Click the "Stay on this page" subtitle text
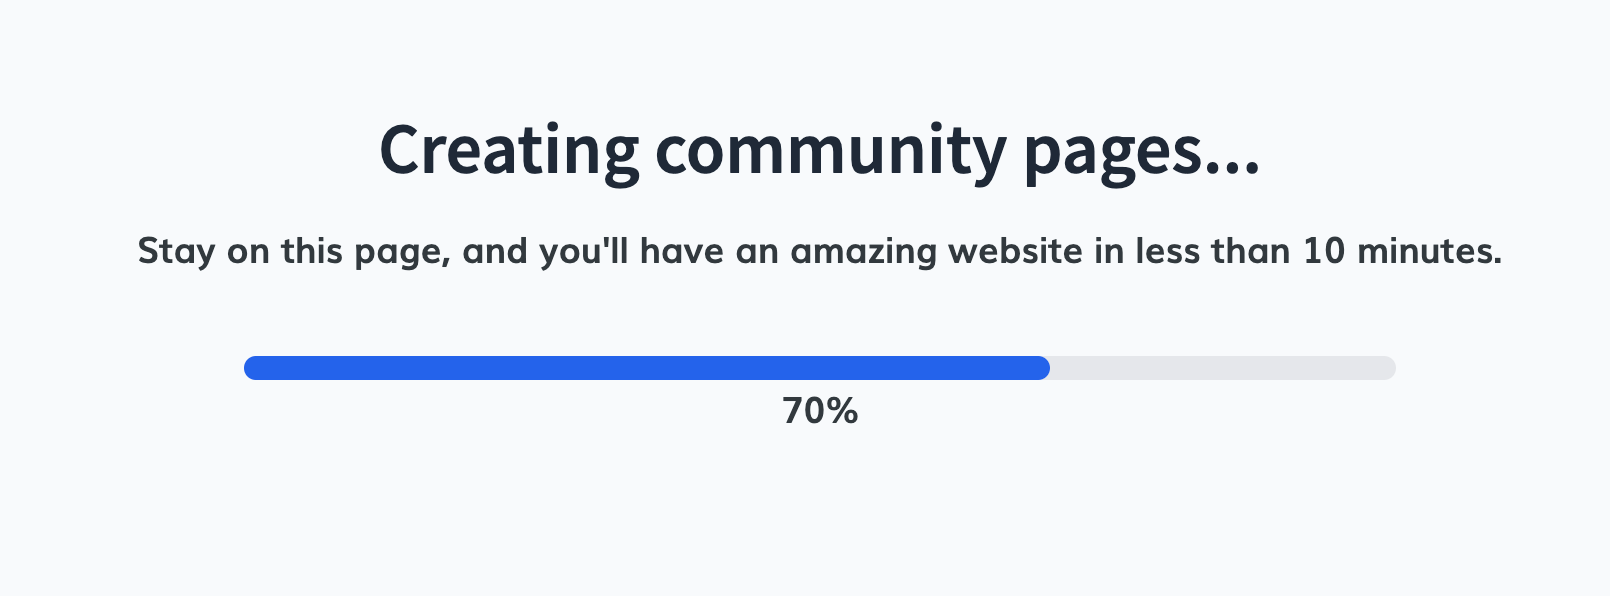 tap(292, 251)
